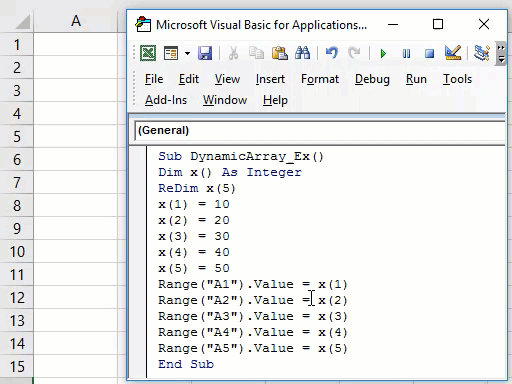Click the VBA window title bar icon
This screenshot has width=512, height=384.
click(143, 24)
